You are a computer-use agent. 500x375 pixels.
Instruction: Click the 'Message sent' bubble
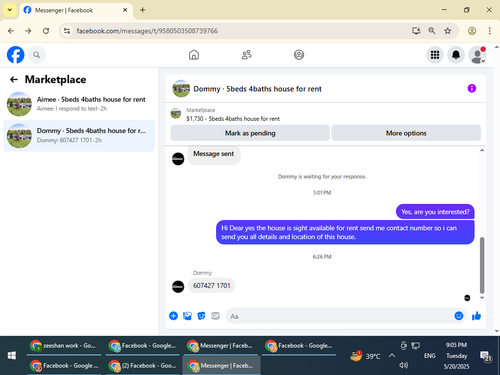pyautogui.click(x=214, y=154)
